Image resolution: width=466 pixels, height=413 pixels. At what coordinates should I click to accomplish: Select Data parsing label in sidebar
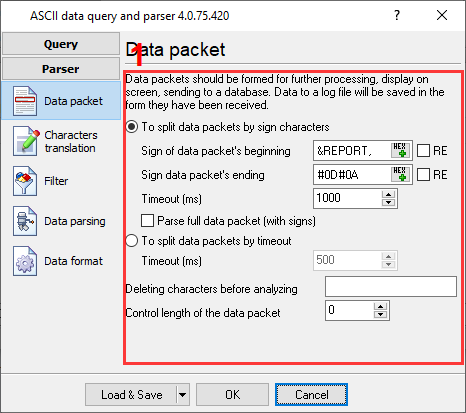click(75, 221)
